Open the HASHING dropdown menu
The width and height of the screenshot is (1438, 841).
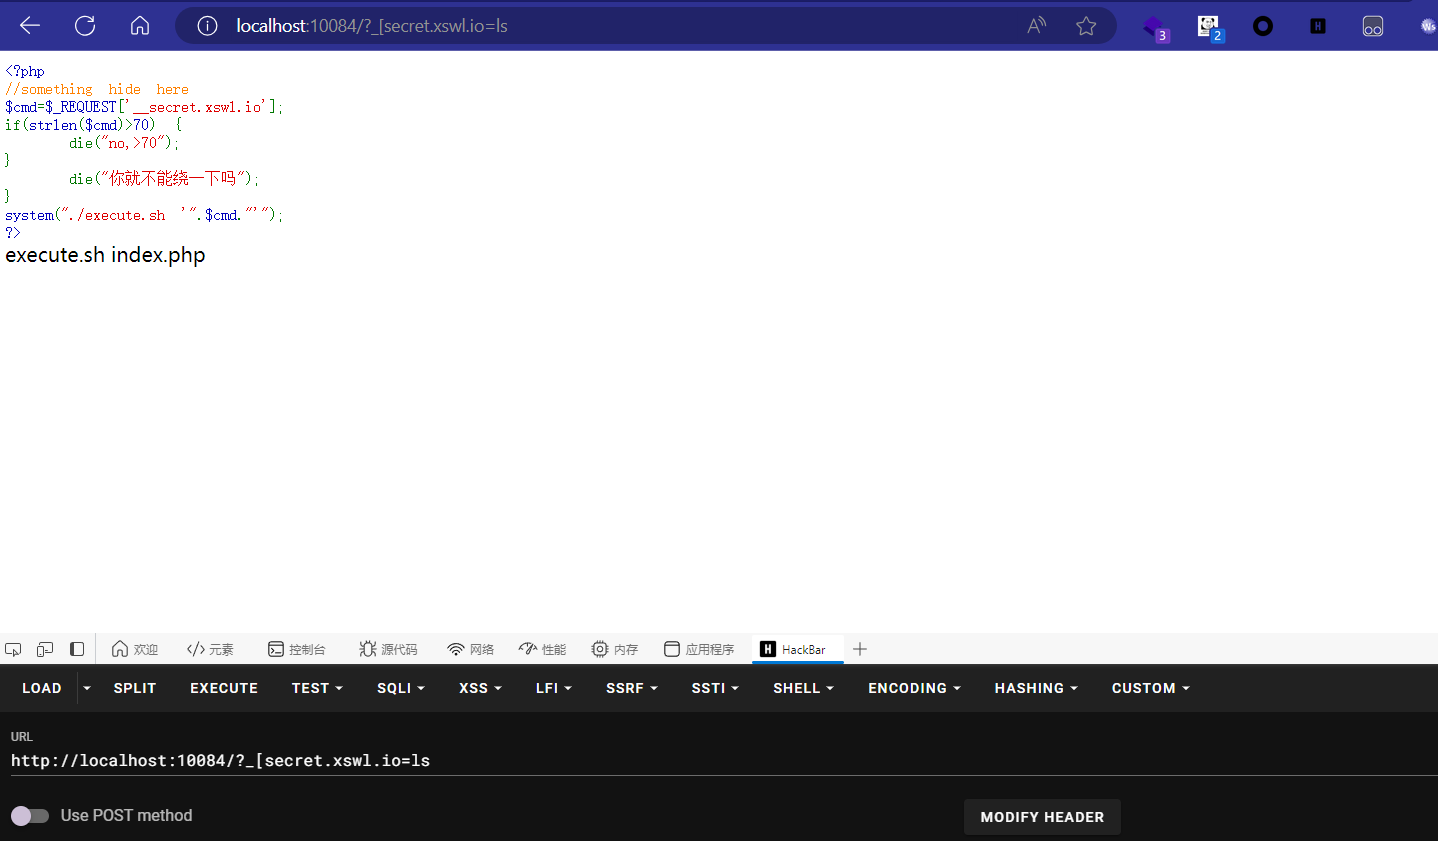(1036, 688)
